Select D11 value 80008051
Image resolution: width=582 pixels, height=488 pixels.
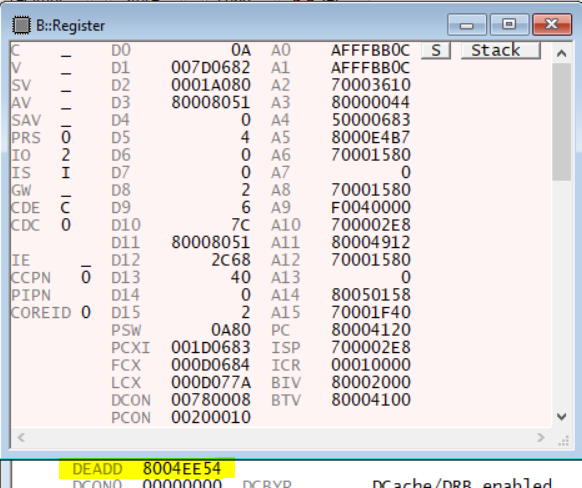211,242
